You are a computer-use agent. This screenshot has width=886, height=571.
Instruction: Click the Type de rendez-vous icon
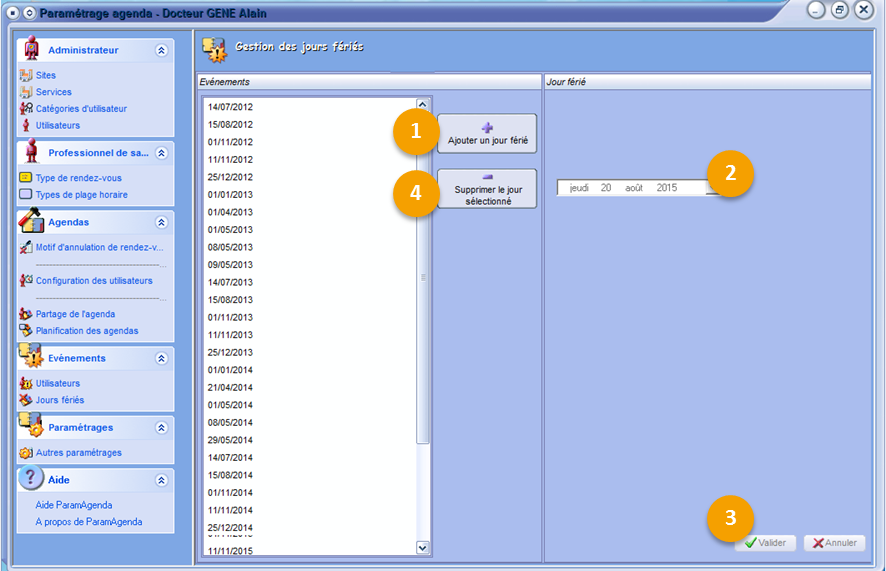26,178
